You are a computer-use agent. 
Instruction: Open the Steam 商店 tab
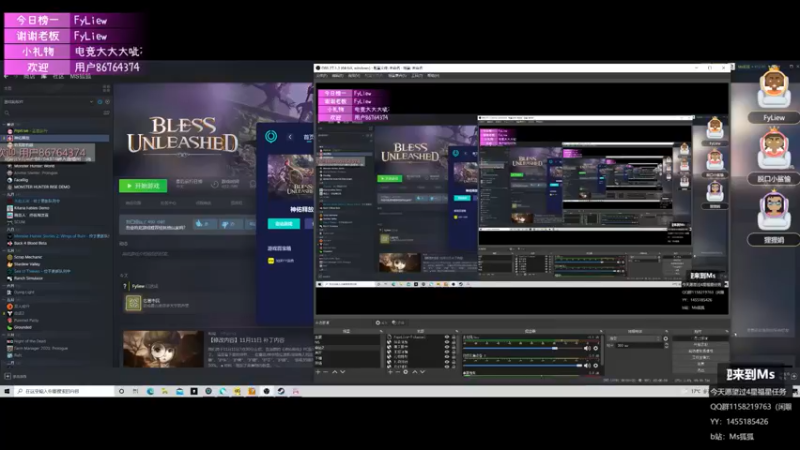tap(29, 77)
